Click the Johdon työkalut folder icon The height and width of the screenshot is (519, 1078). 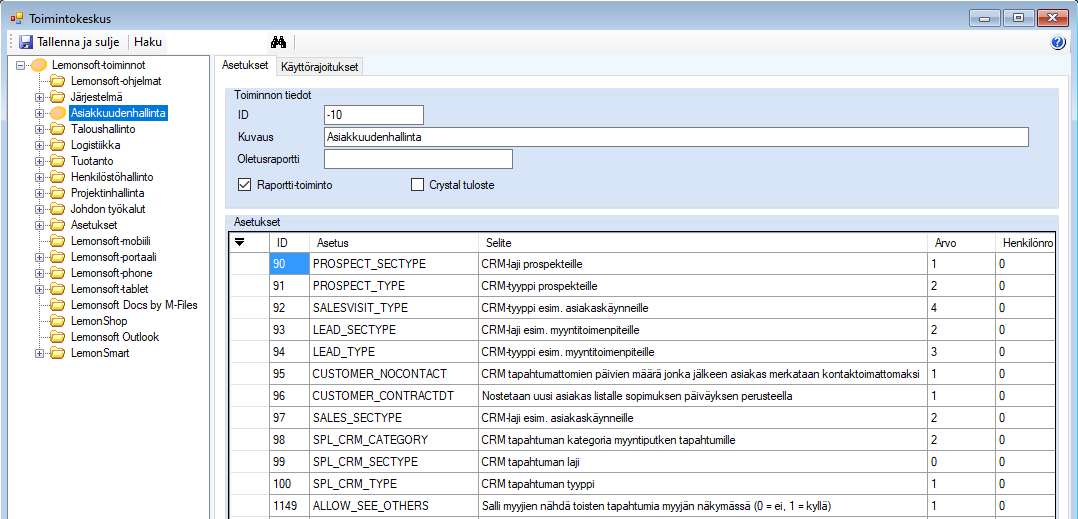tap(58, 209)
